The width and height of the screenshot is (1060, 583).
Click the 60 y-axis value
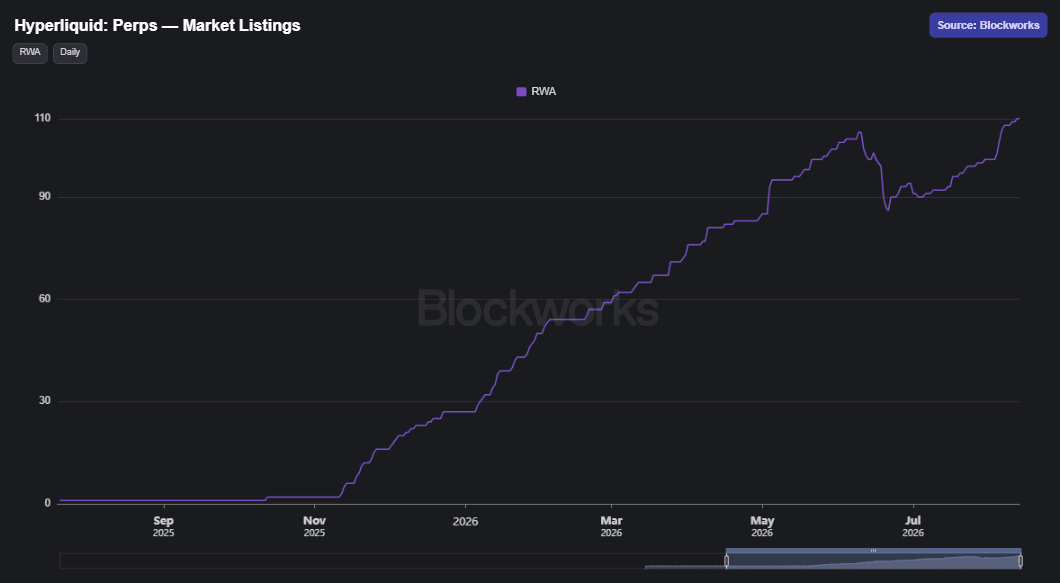pos(45,299)
